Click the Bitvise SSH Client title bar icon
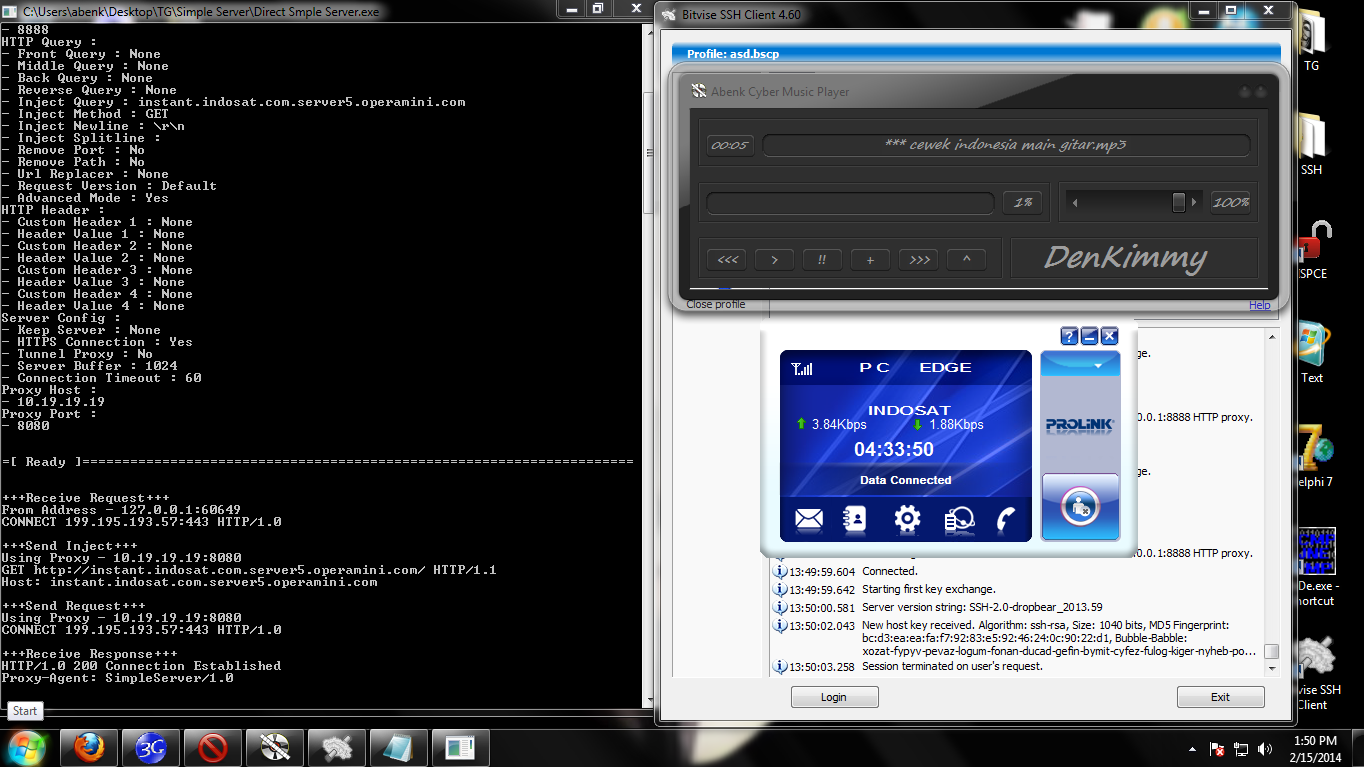Screen dimensions: 1364x767 669,14
